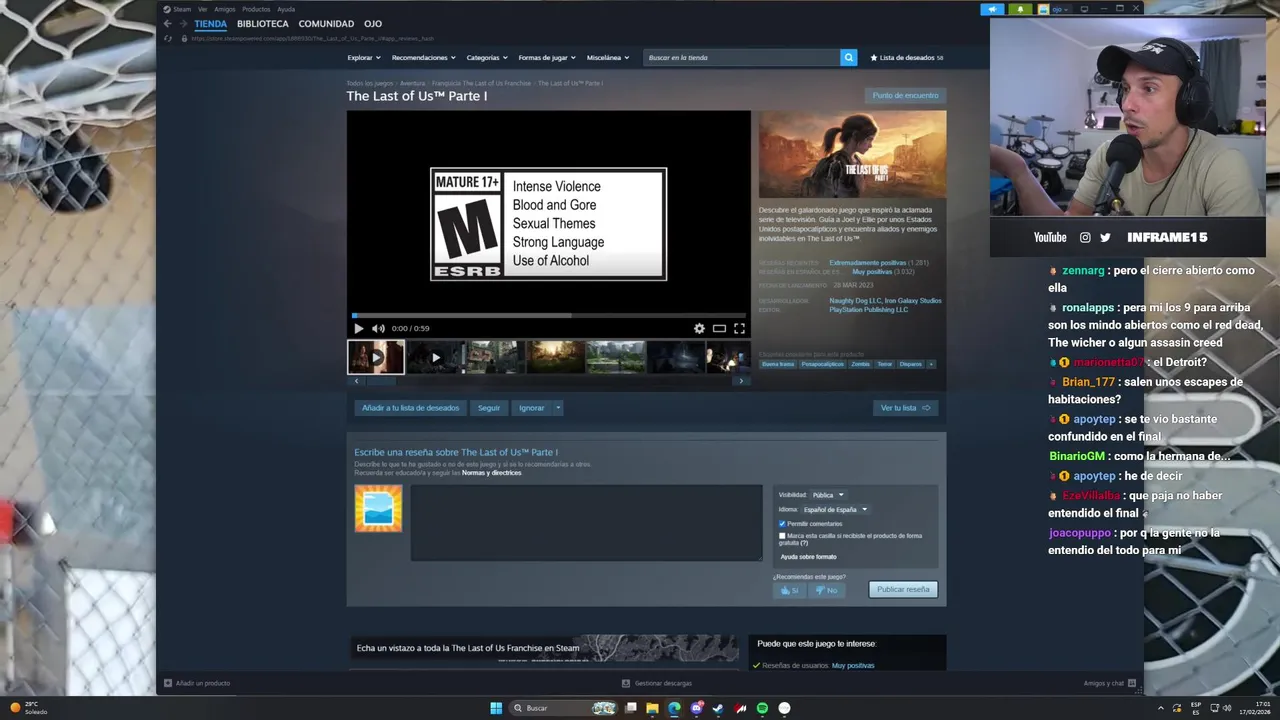
Task: Expand the Miscelánea store menu
Action: pos(608,58)
